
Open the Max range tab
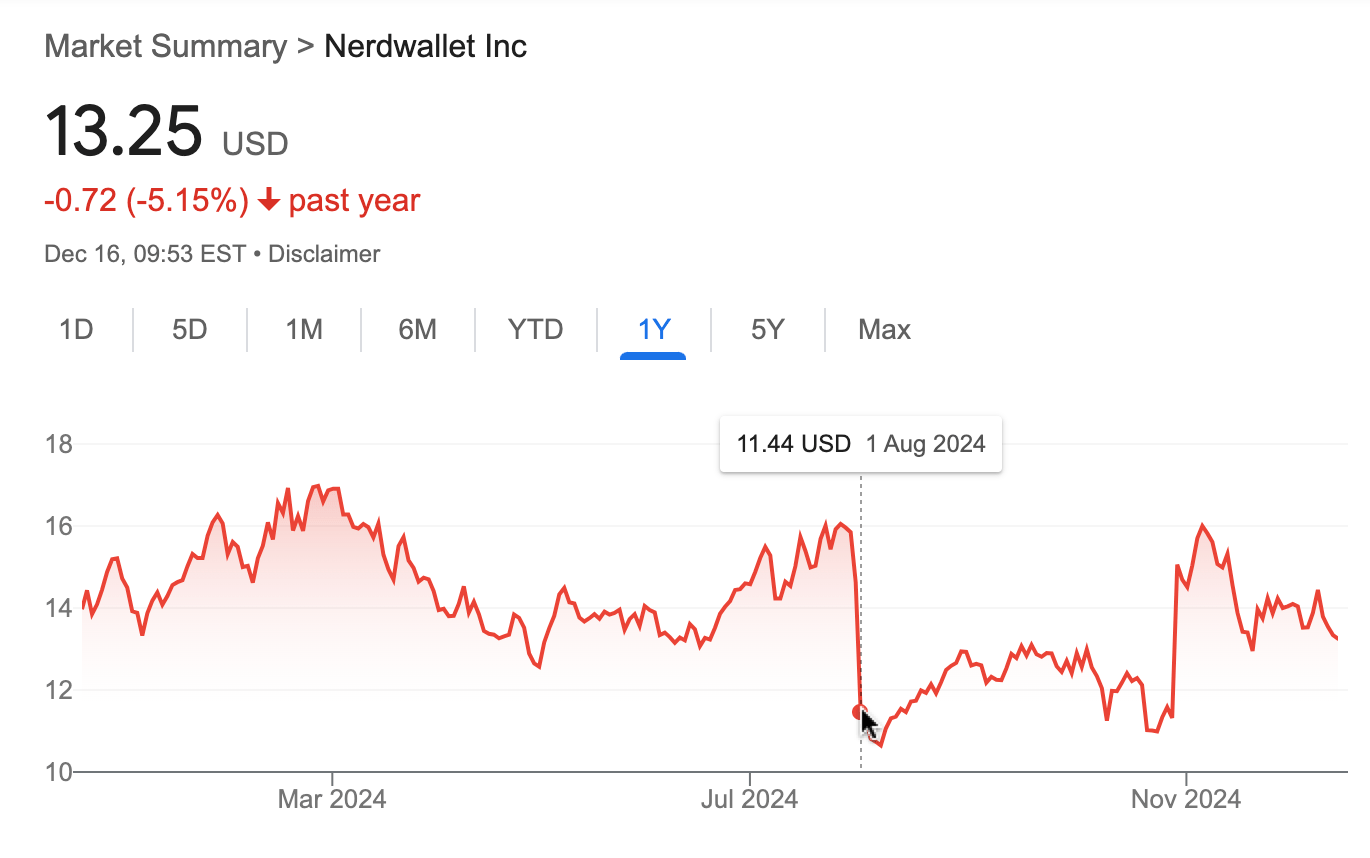tap(884, 330)
